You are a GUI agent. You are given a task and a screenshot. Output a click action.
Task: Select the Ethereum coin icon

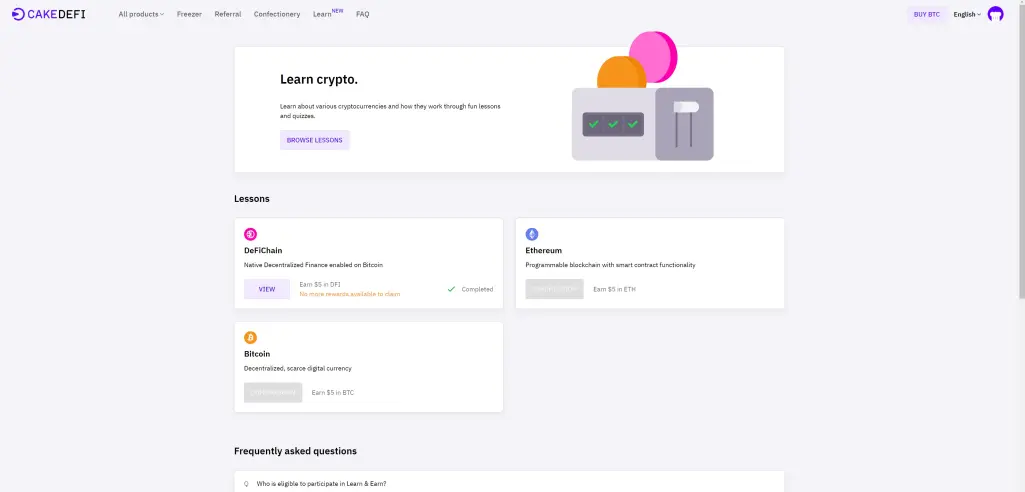532,234
